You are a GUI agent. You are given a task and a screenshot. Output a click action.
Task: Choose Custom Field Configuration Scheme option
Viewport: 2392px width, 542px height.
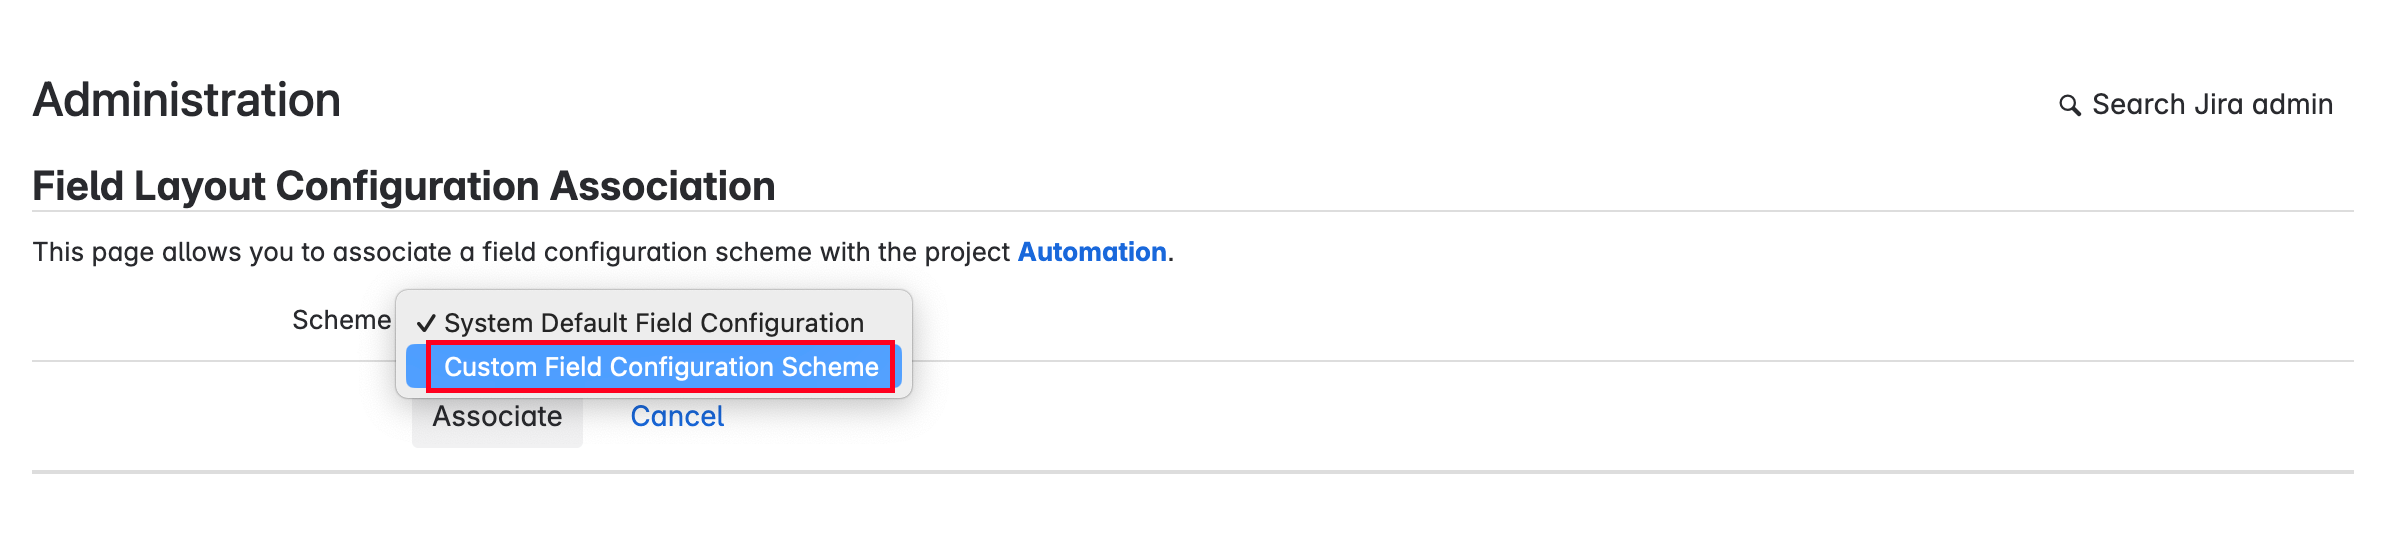click(660, 367)
